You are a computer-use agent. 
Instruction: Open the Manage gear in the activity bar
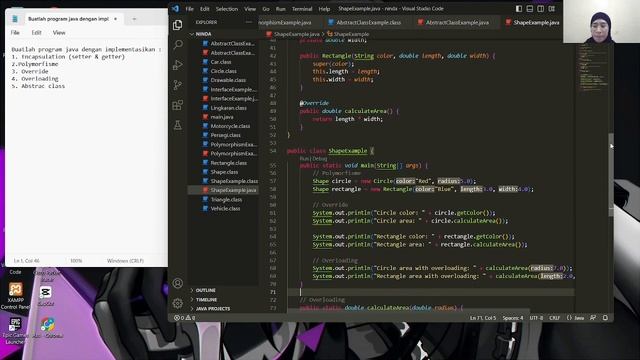(178, 303)
